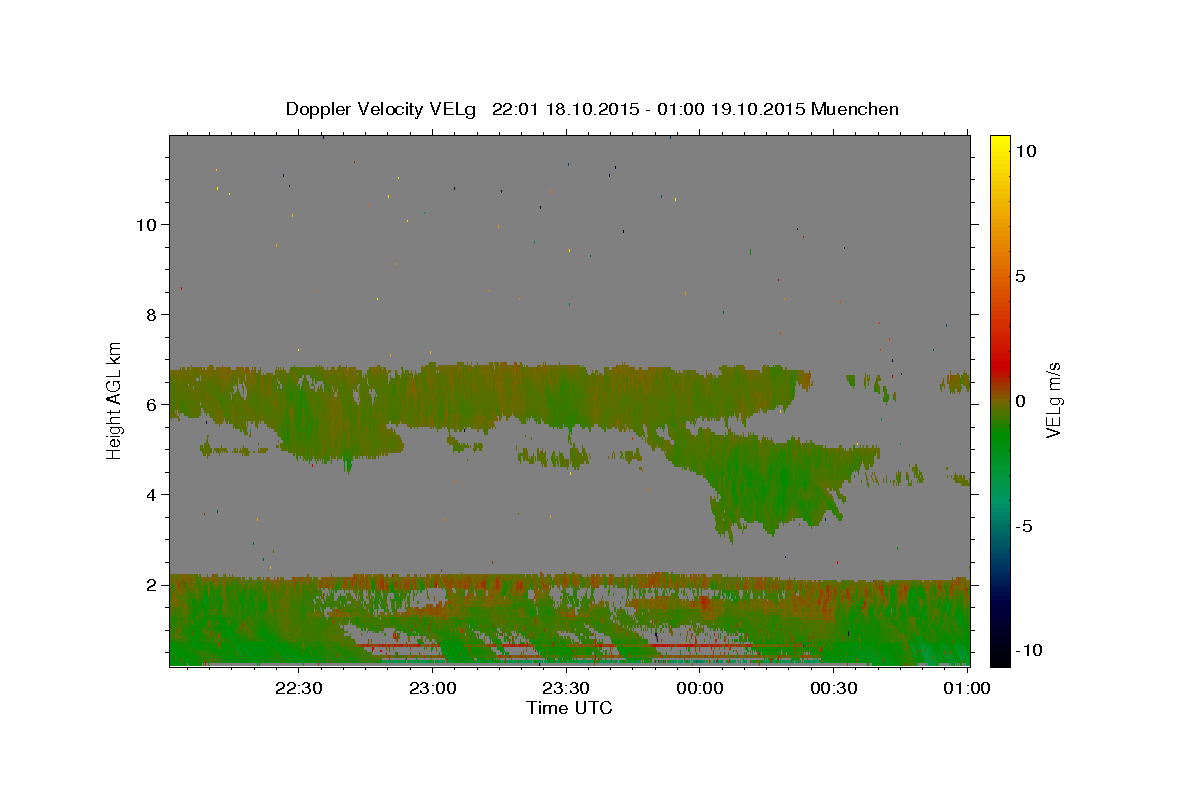Click the 00:30 time tick label
The width and height of the screenshot is (1200, 800).
[834, 688]
